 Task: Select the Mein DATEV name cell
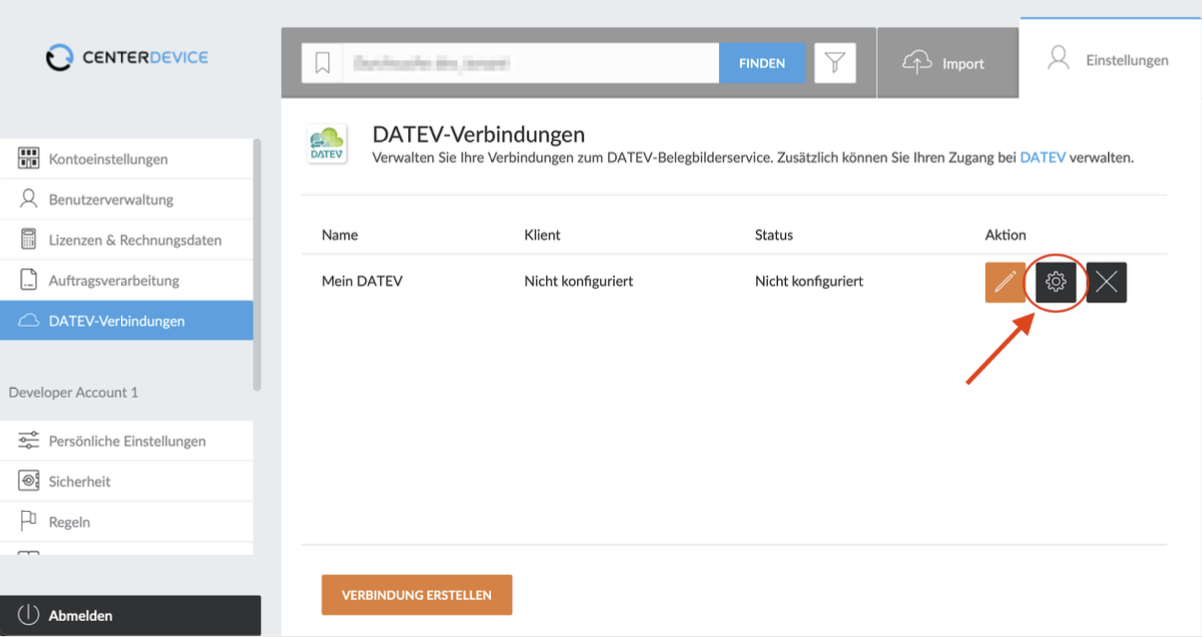pyautogui.click(x=362, y=281)
